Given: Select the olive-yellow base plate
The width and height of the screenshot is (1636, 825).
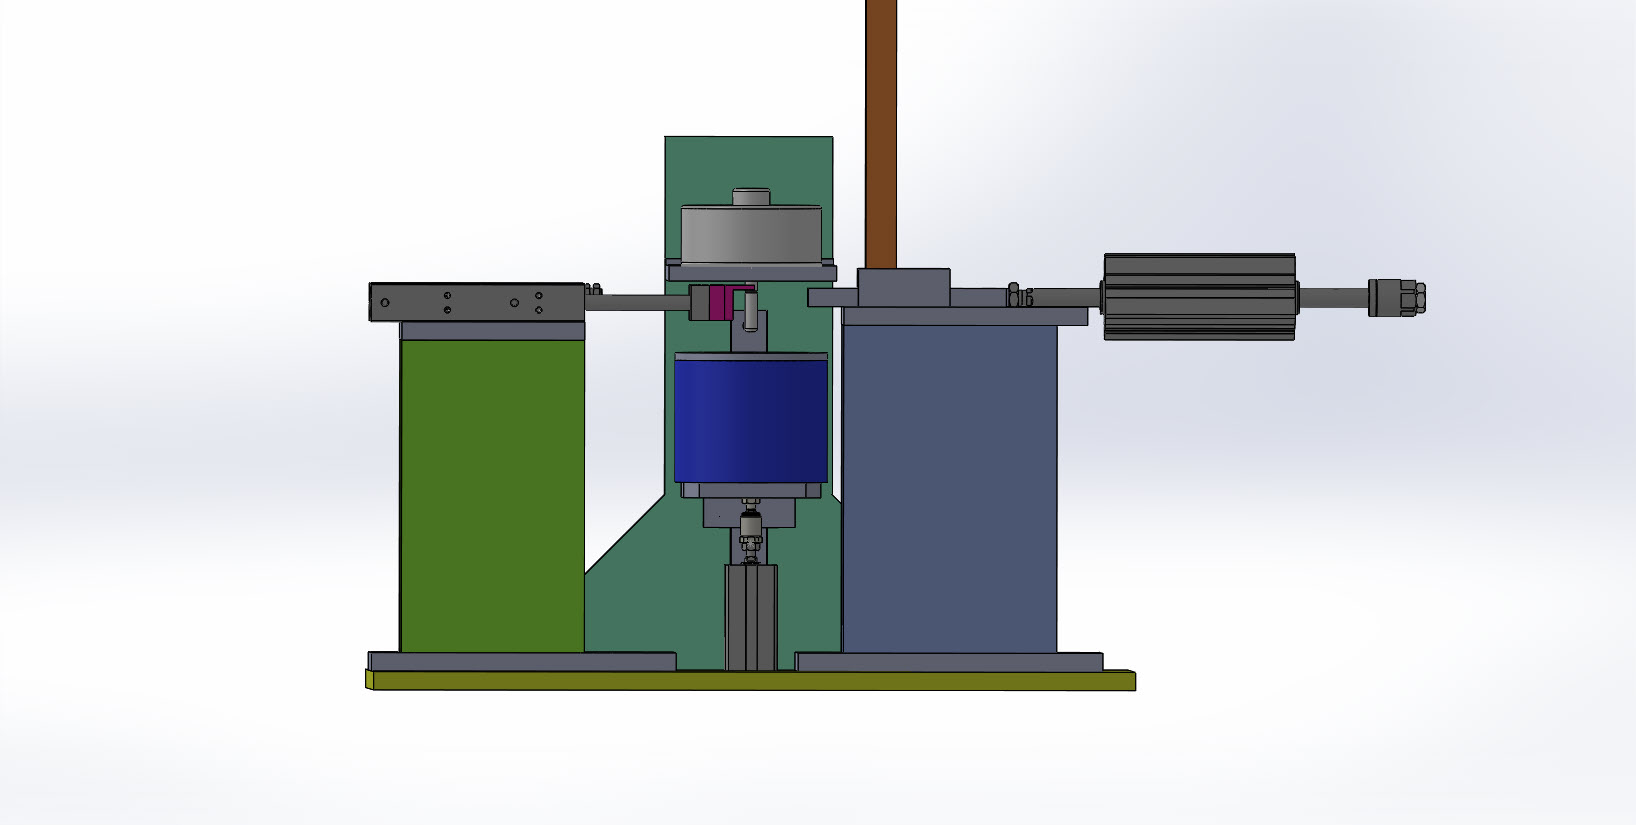Looking at the screenshot, I should click(x=750, y=681).
